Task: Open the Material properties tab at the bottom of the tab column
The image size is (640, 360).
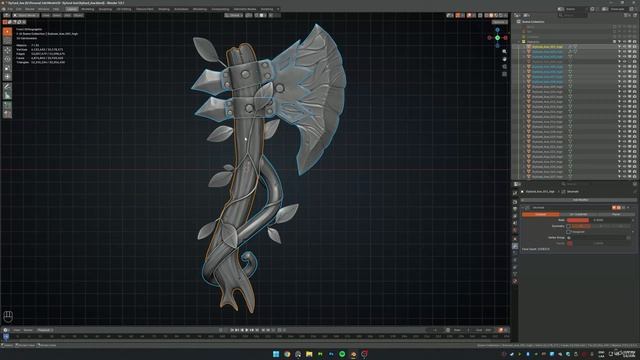Action: point(515,281)
